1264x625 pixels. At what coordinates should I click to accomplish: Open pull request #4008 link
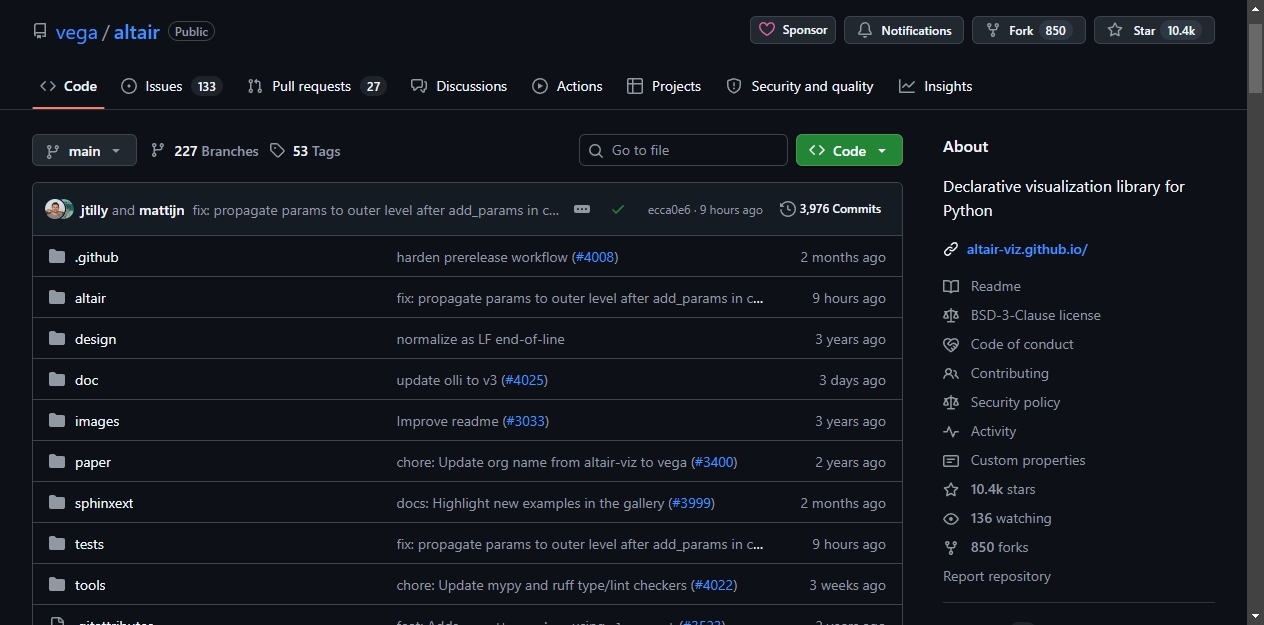coord(595,257)
